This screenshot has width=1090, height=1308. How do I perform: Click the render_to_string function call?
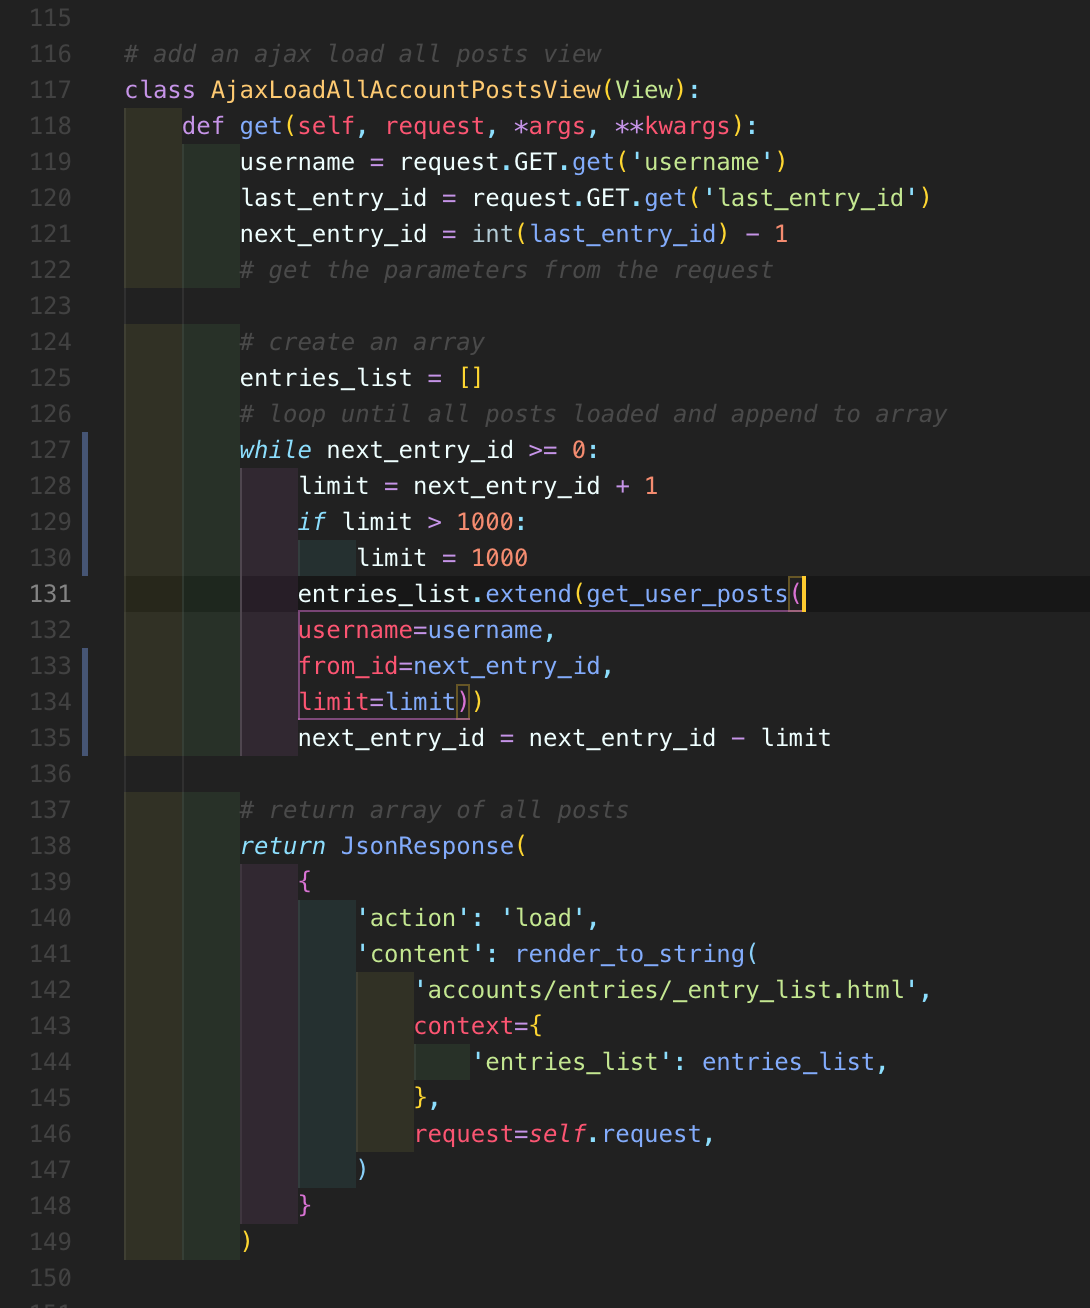pos(630,955)
